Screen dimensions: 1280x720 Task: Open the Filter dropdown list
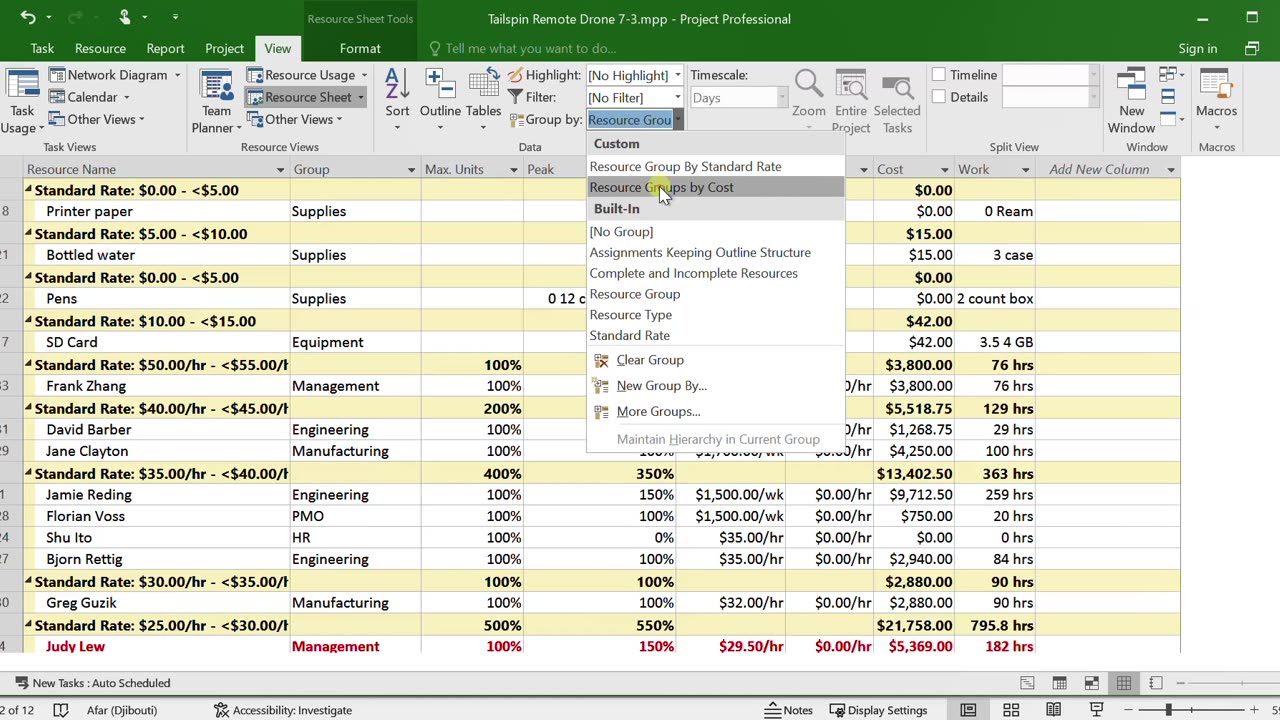tap(677, 97)
